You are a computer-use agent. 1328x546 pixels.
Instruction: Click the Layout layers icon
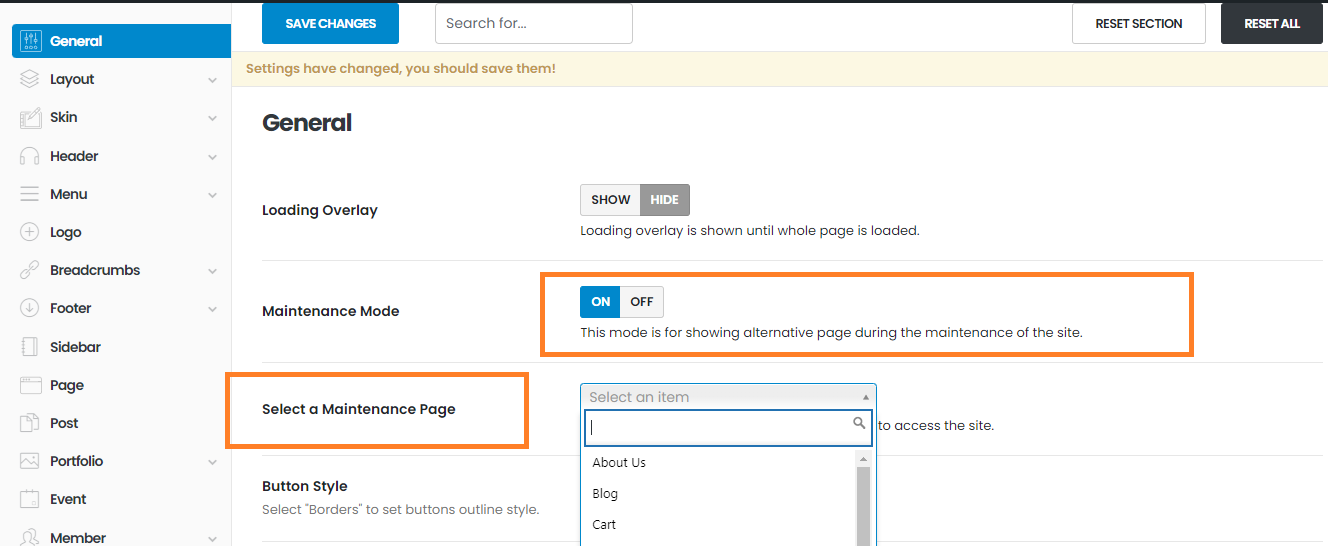click(30, 79)
